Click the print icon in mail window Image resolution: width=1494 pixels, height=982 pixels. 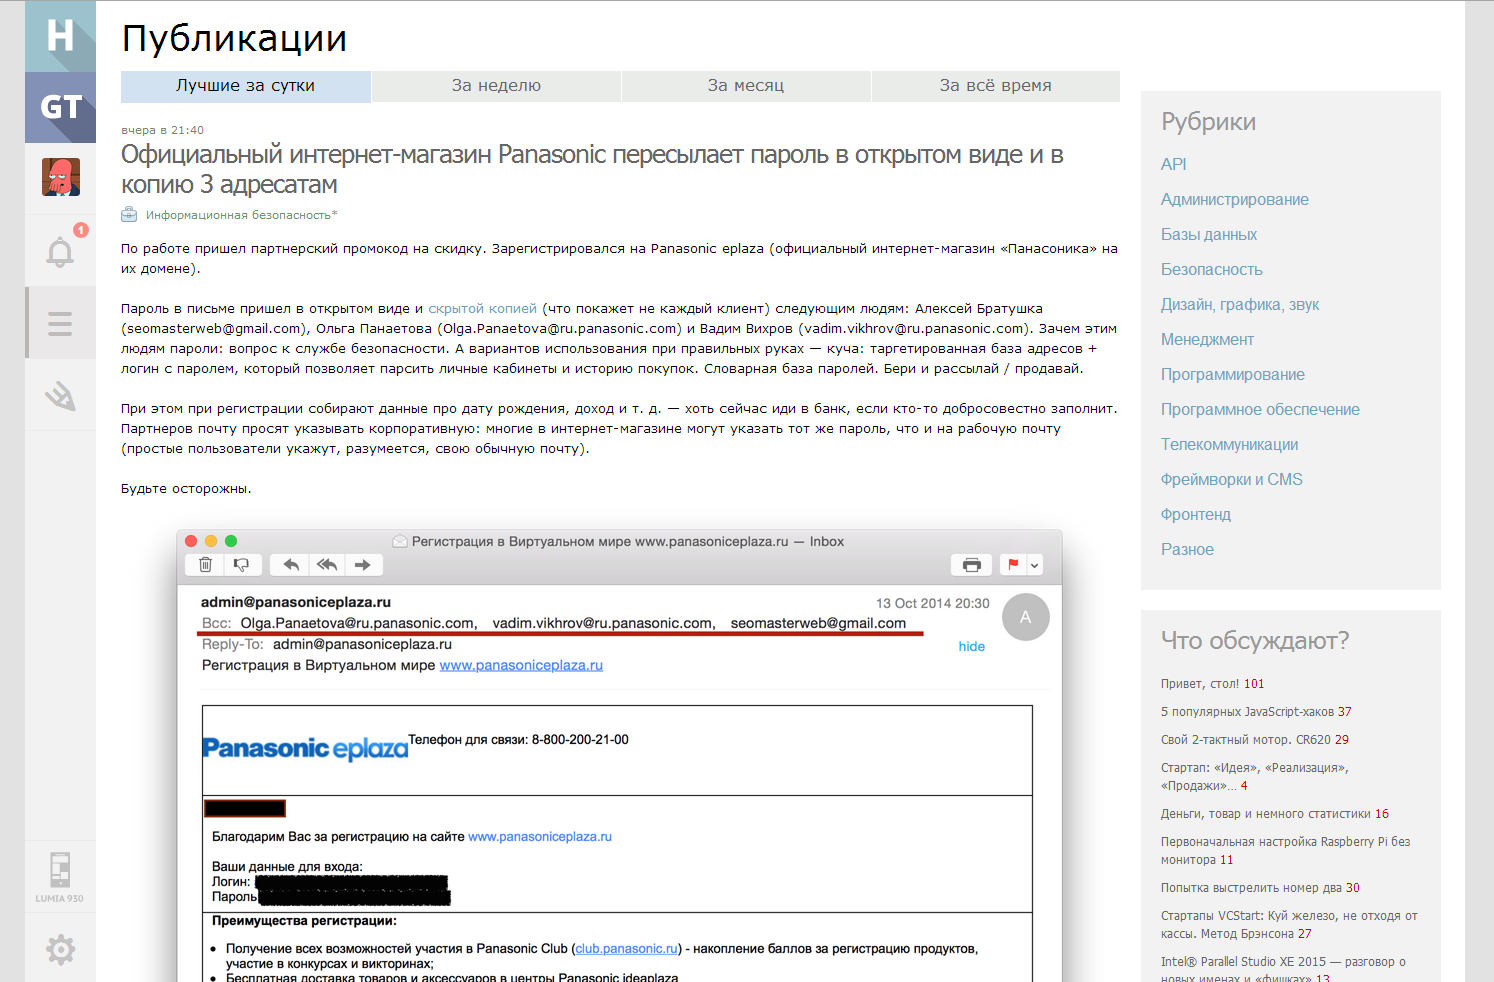[971, 565]
